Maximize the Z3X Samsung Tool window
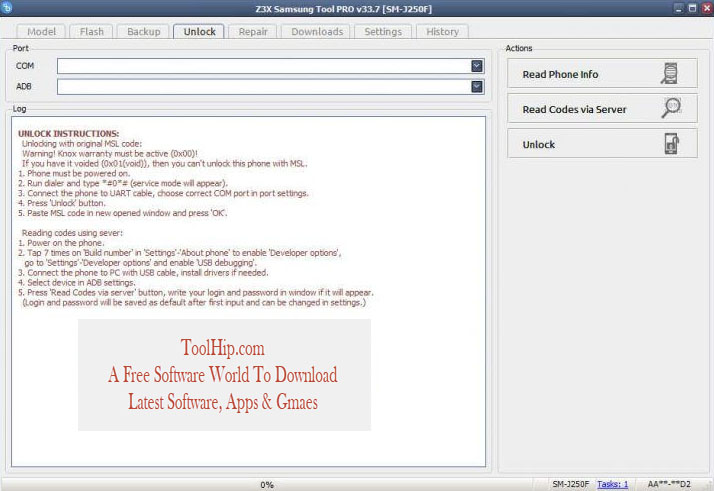714x491 pixels. 692,8
